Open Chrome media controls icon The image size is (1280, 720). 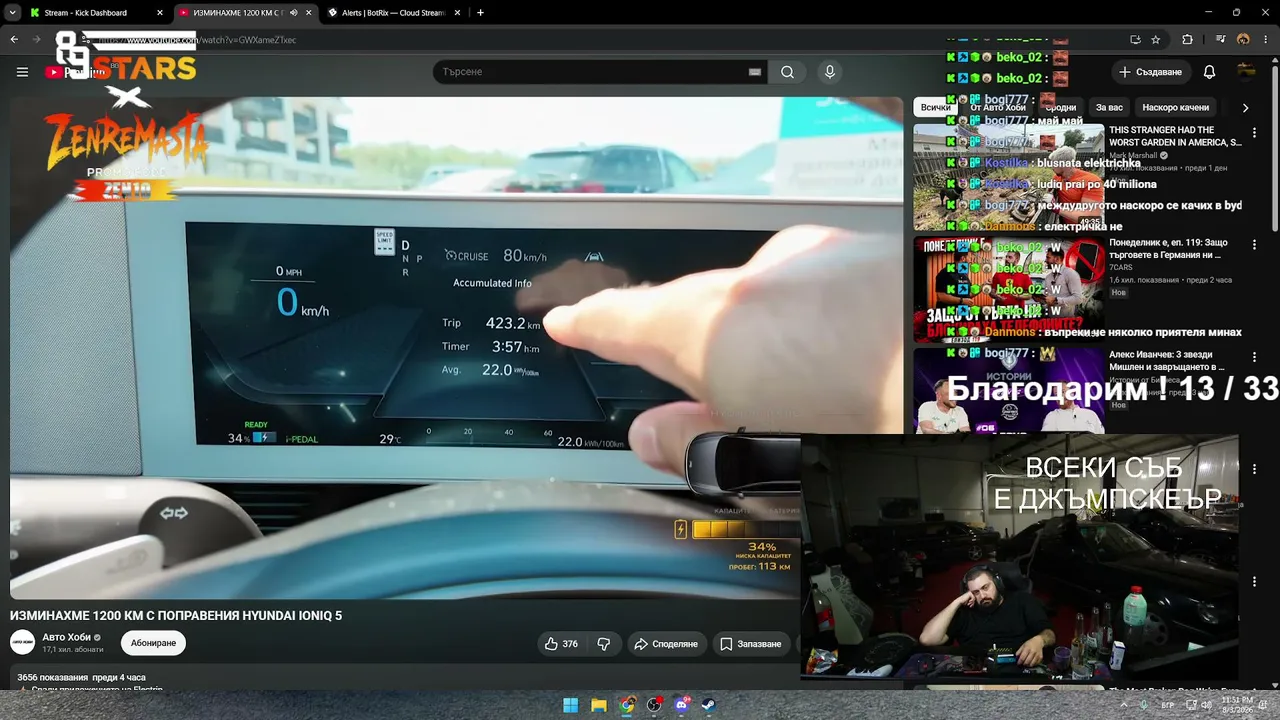1221,40
